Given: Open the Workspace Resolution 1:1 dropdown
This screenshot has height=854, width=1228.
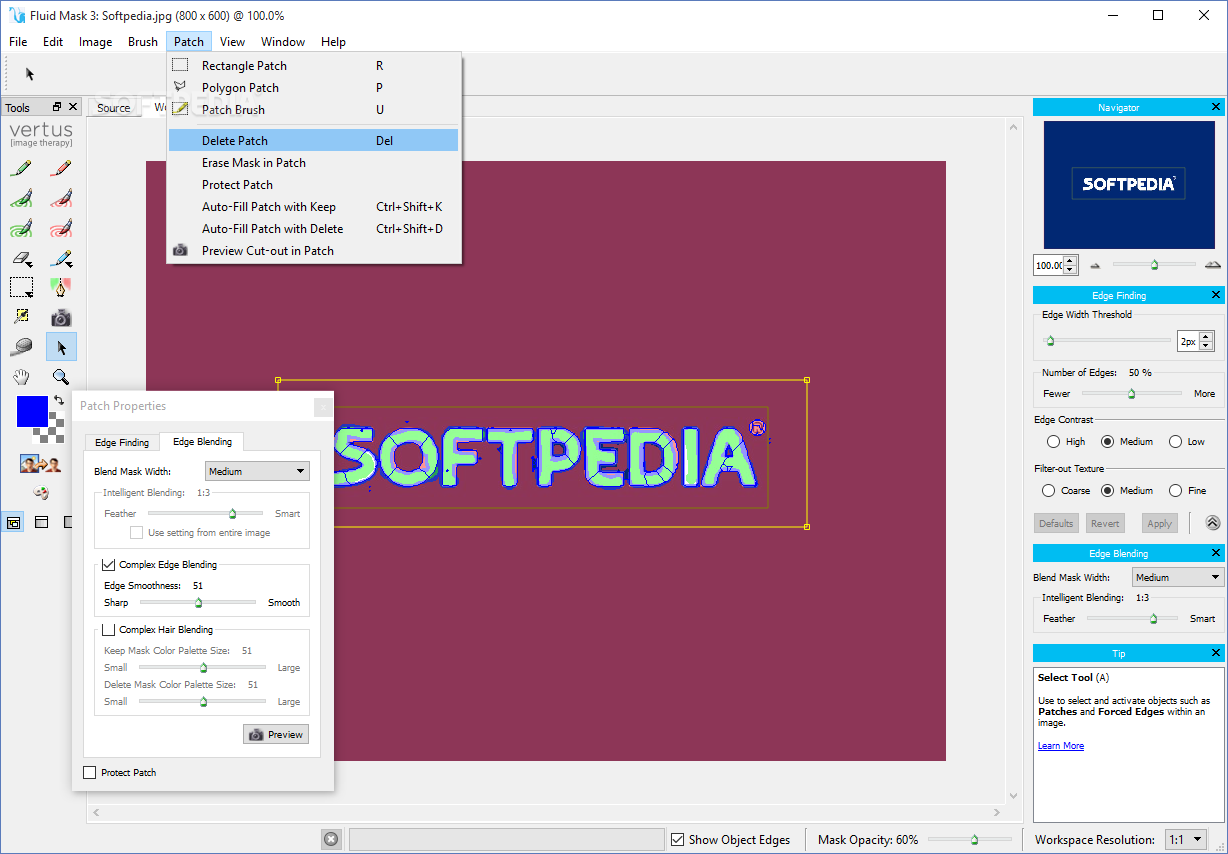Looking at the screenshot, I should tap(1185, 840).
